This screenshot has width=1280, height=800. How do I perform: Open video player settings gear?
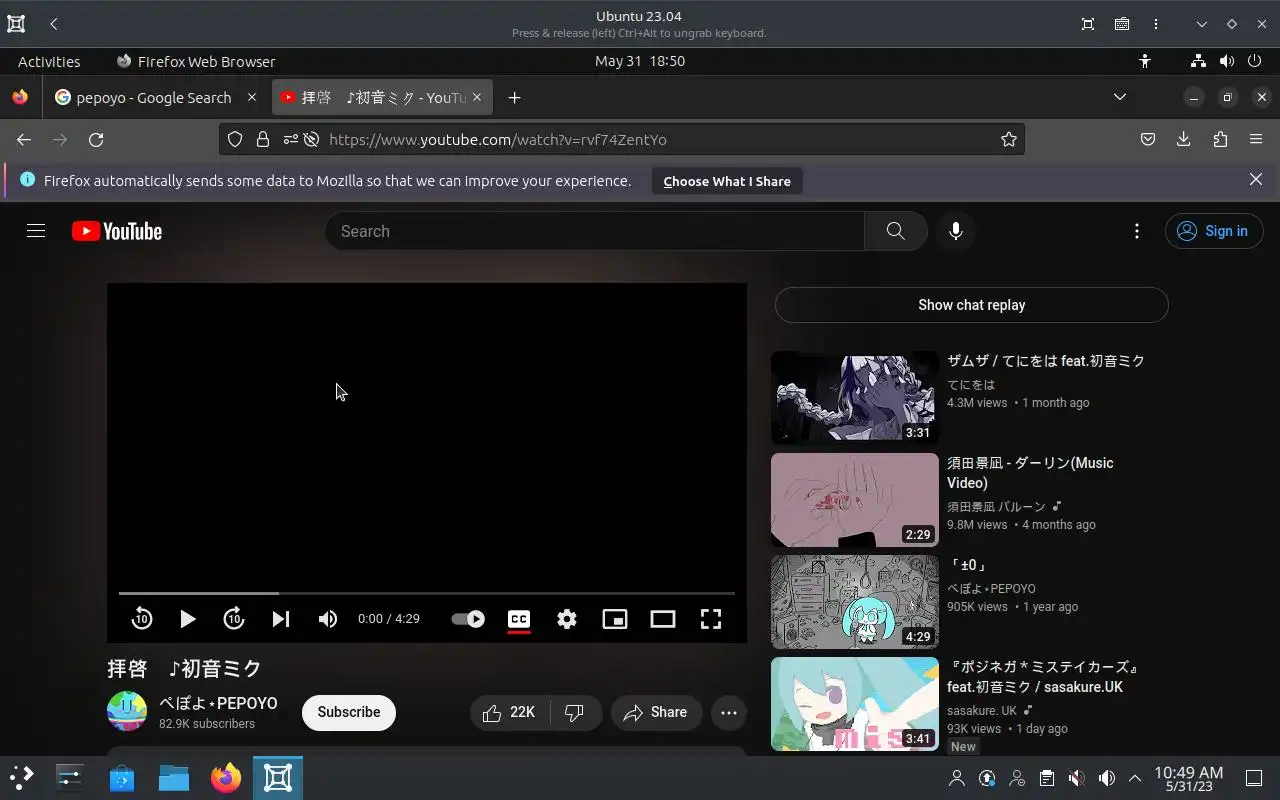click(x=567, y=619)
